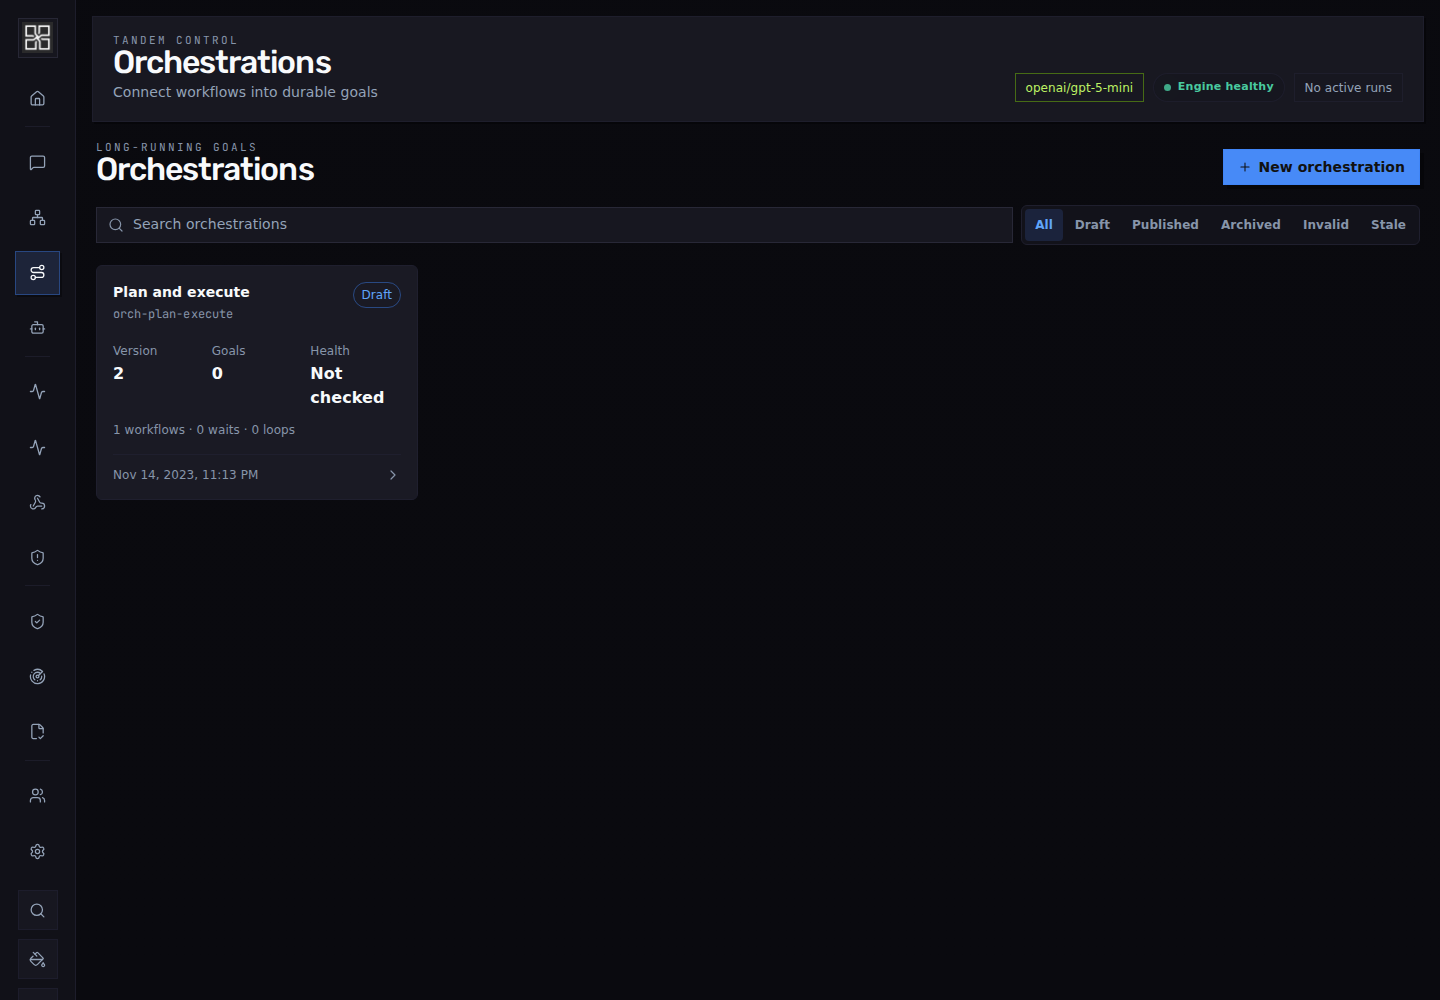1440x1000 pixels.
Task: Open the hierarchy network icon in the sidebar
Action: (x=37, y=218)
